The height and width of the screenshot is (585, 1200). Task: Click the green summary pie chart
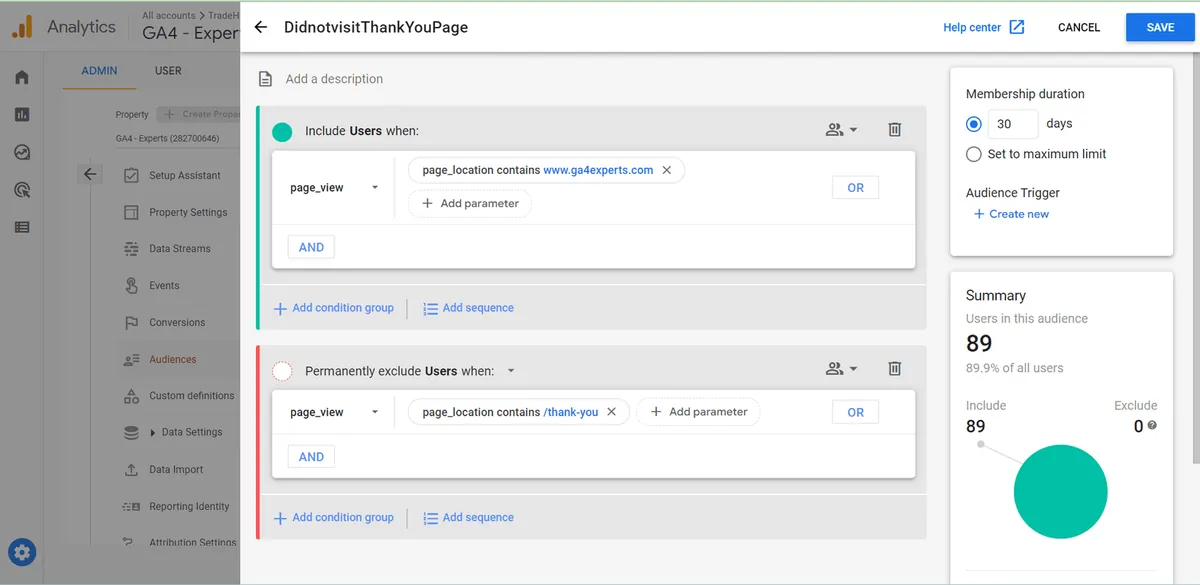click(x=1060, y=492)
